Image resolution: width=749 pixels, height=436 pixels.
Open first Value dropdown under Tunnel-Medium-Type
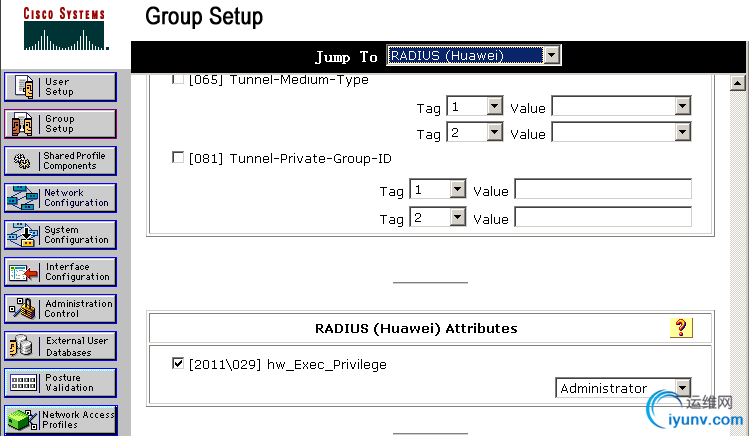(x=621, y=106)
